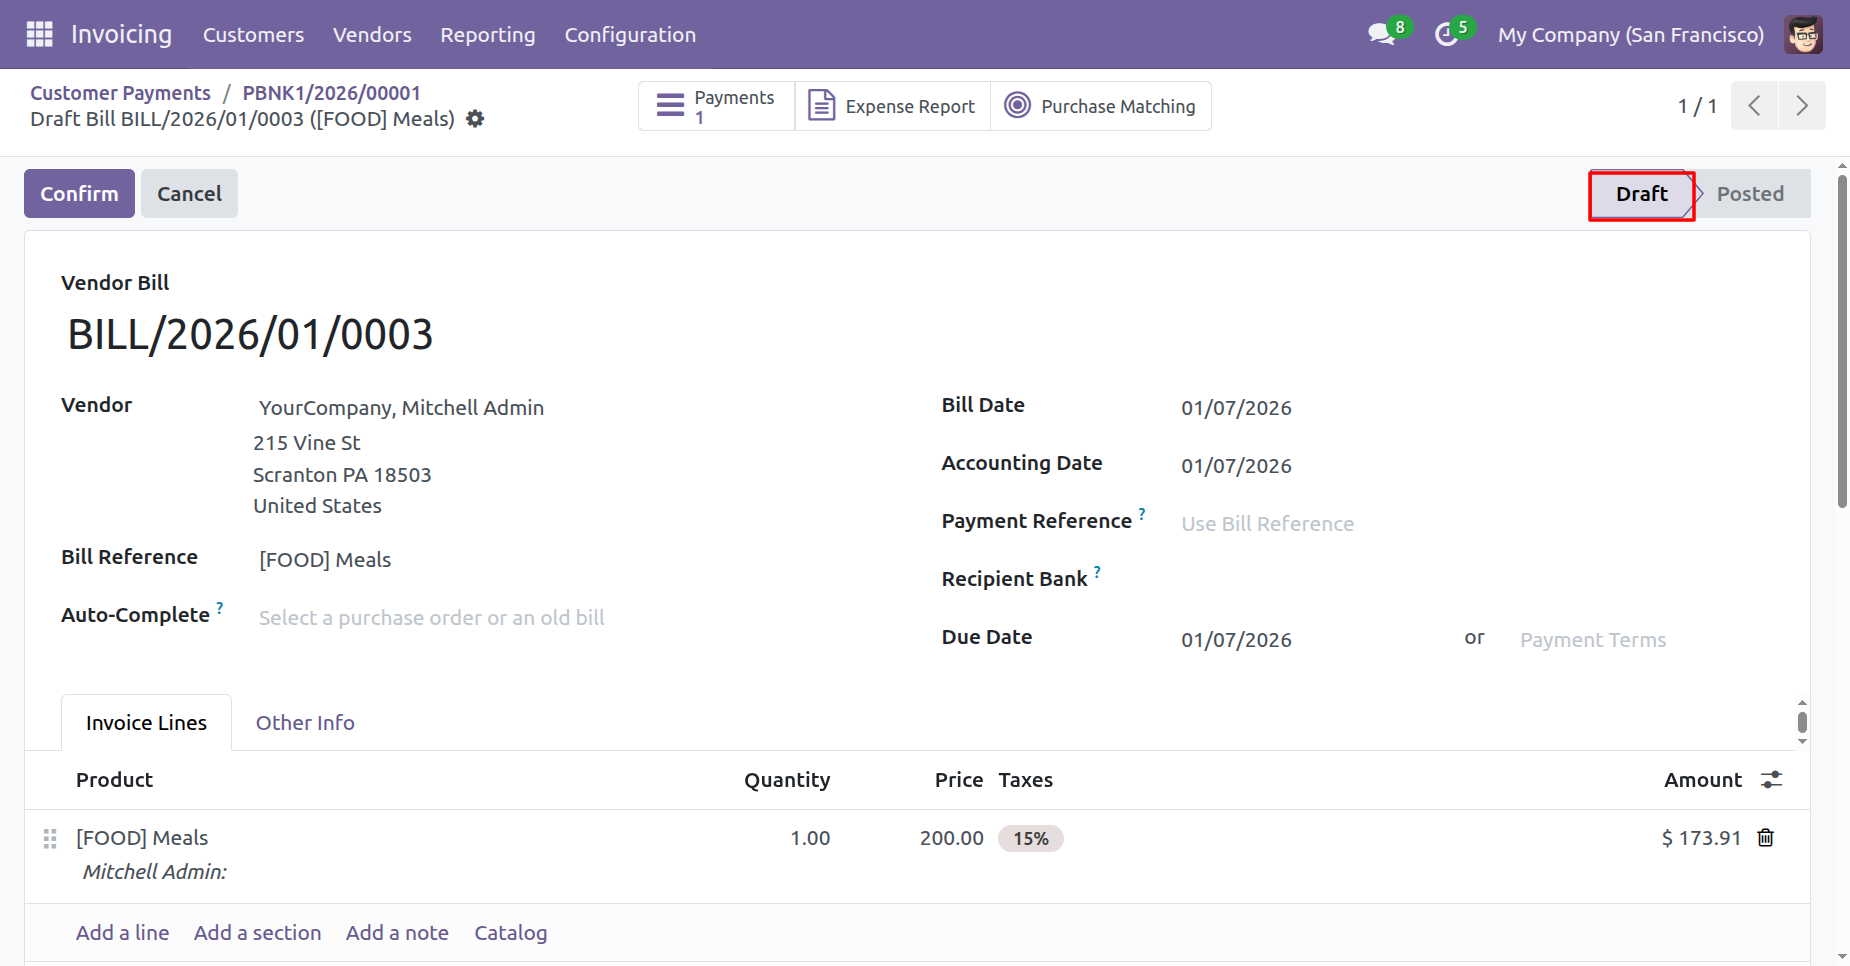Open the column settings adjust icon
The height and width of the screenshot is (966, 1850).
[x=1771, y=780]
